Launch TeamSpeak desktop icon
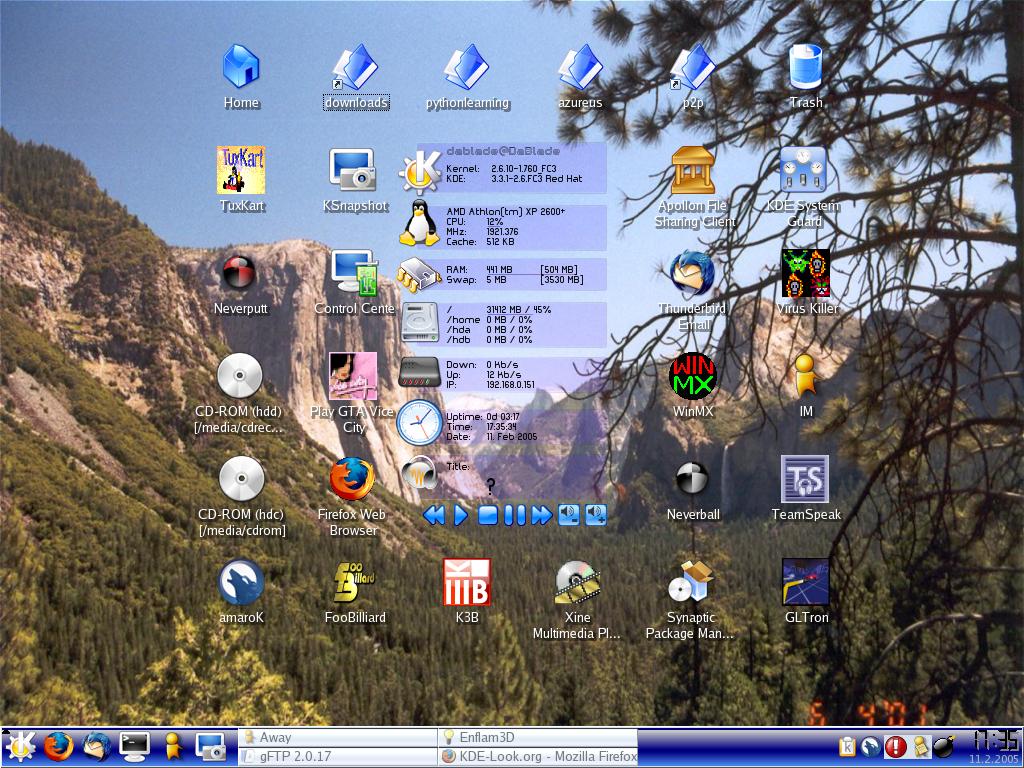1024x768 pixels. point(805,479)
